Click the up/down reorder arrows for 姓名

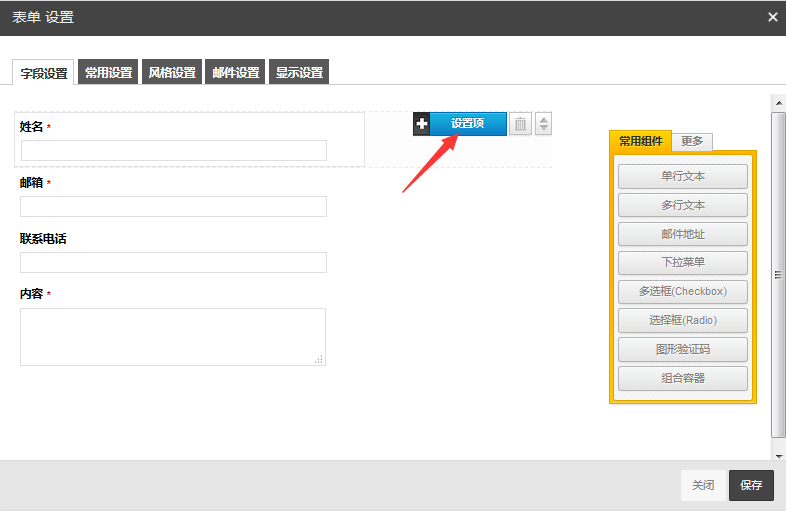point(543,124)
